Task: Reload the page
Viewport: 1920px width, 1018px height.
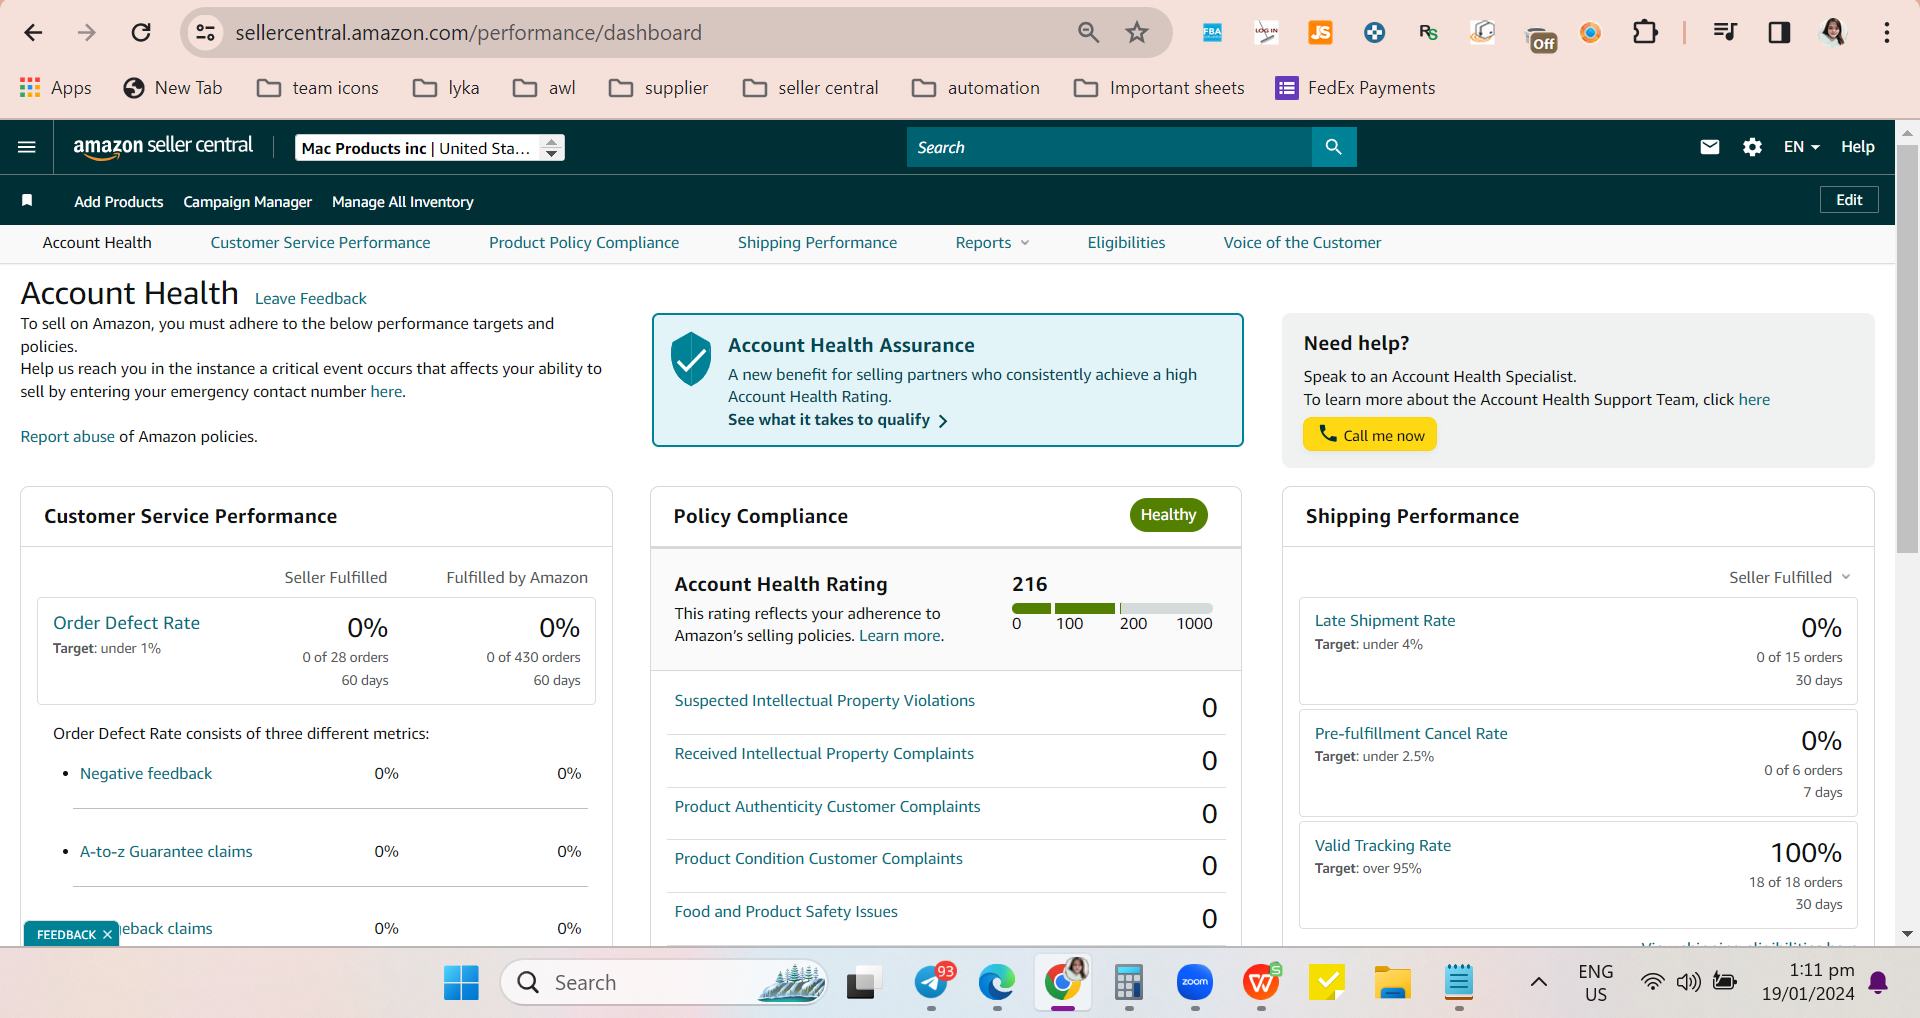Action: pos(141,33)
